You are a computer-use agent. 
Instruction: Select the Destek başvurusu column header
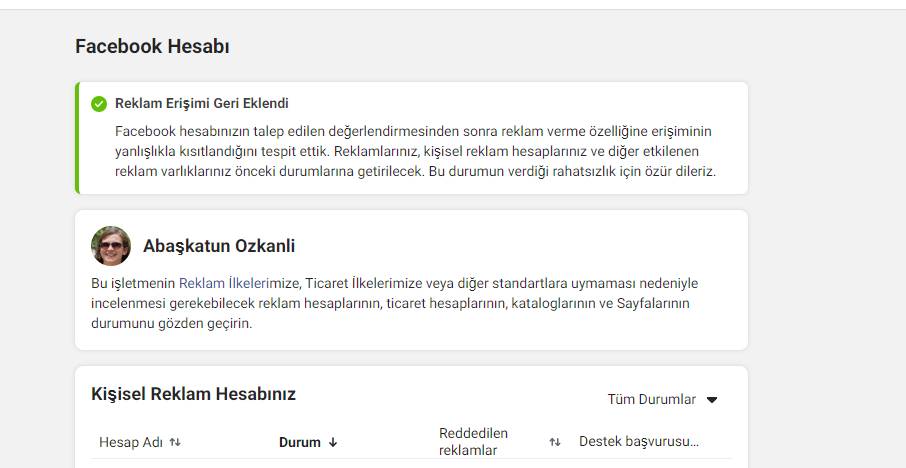(639, 442)
